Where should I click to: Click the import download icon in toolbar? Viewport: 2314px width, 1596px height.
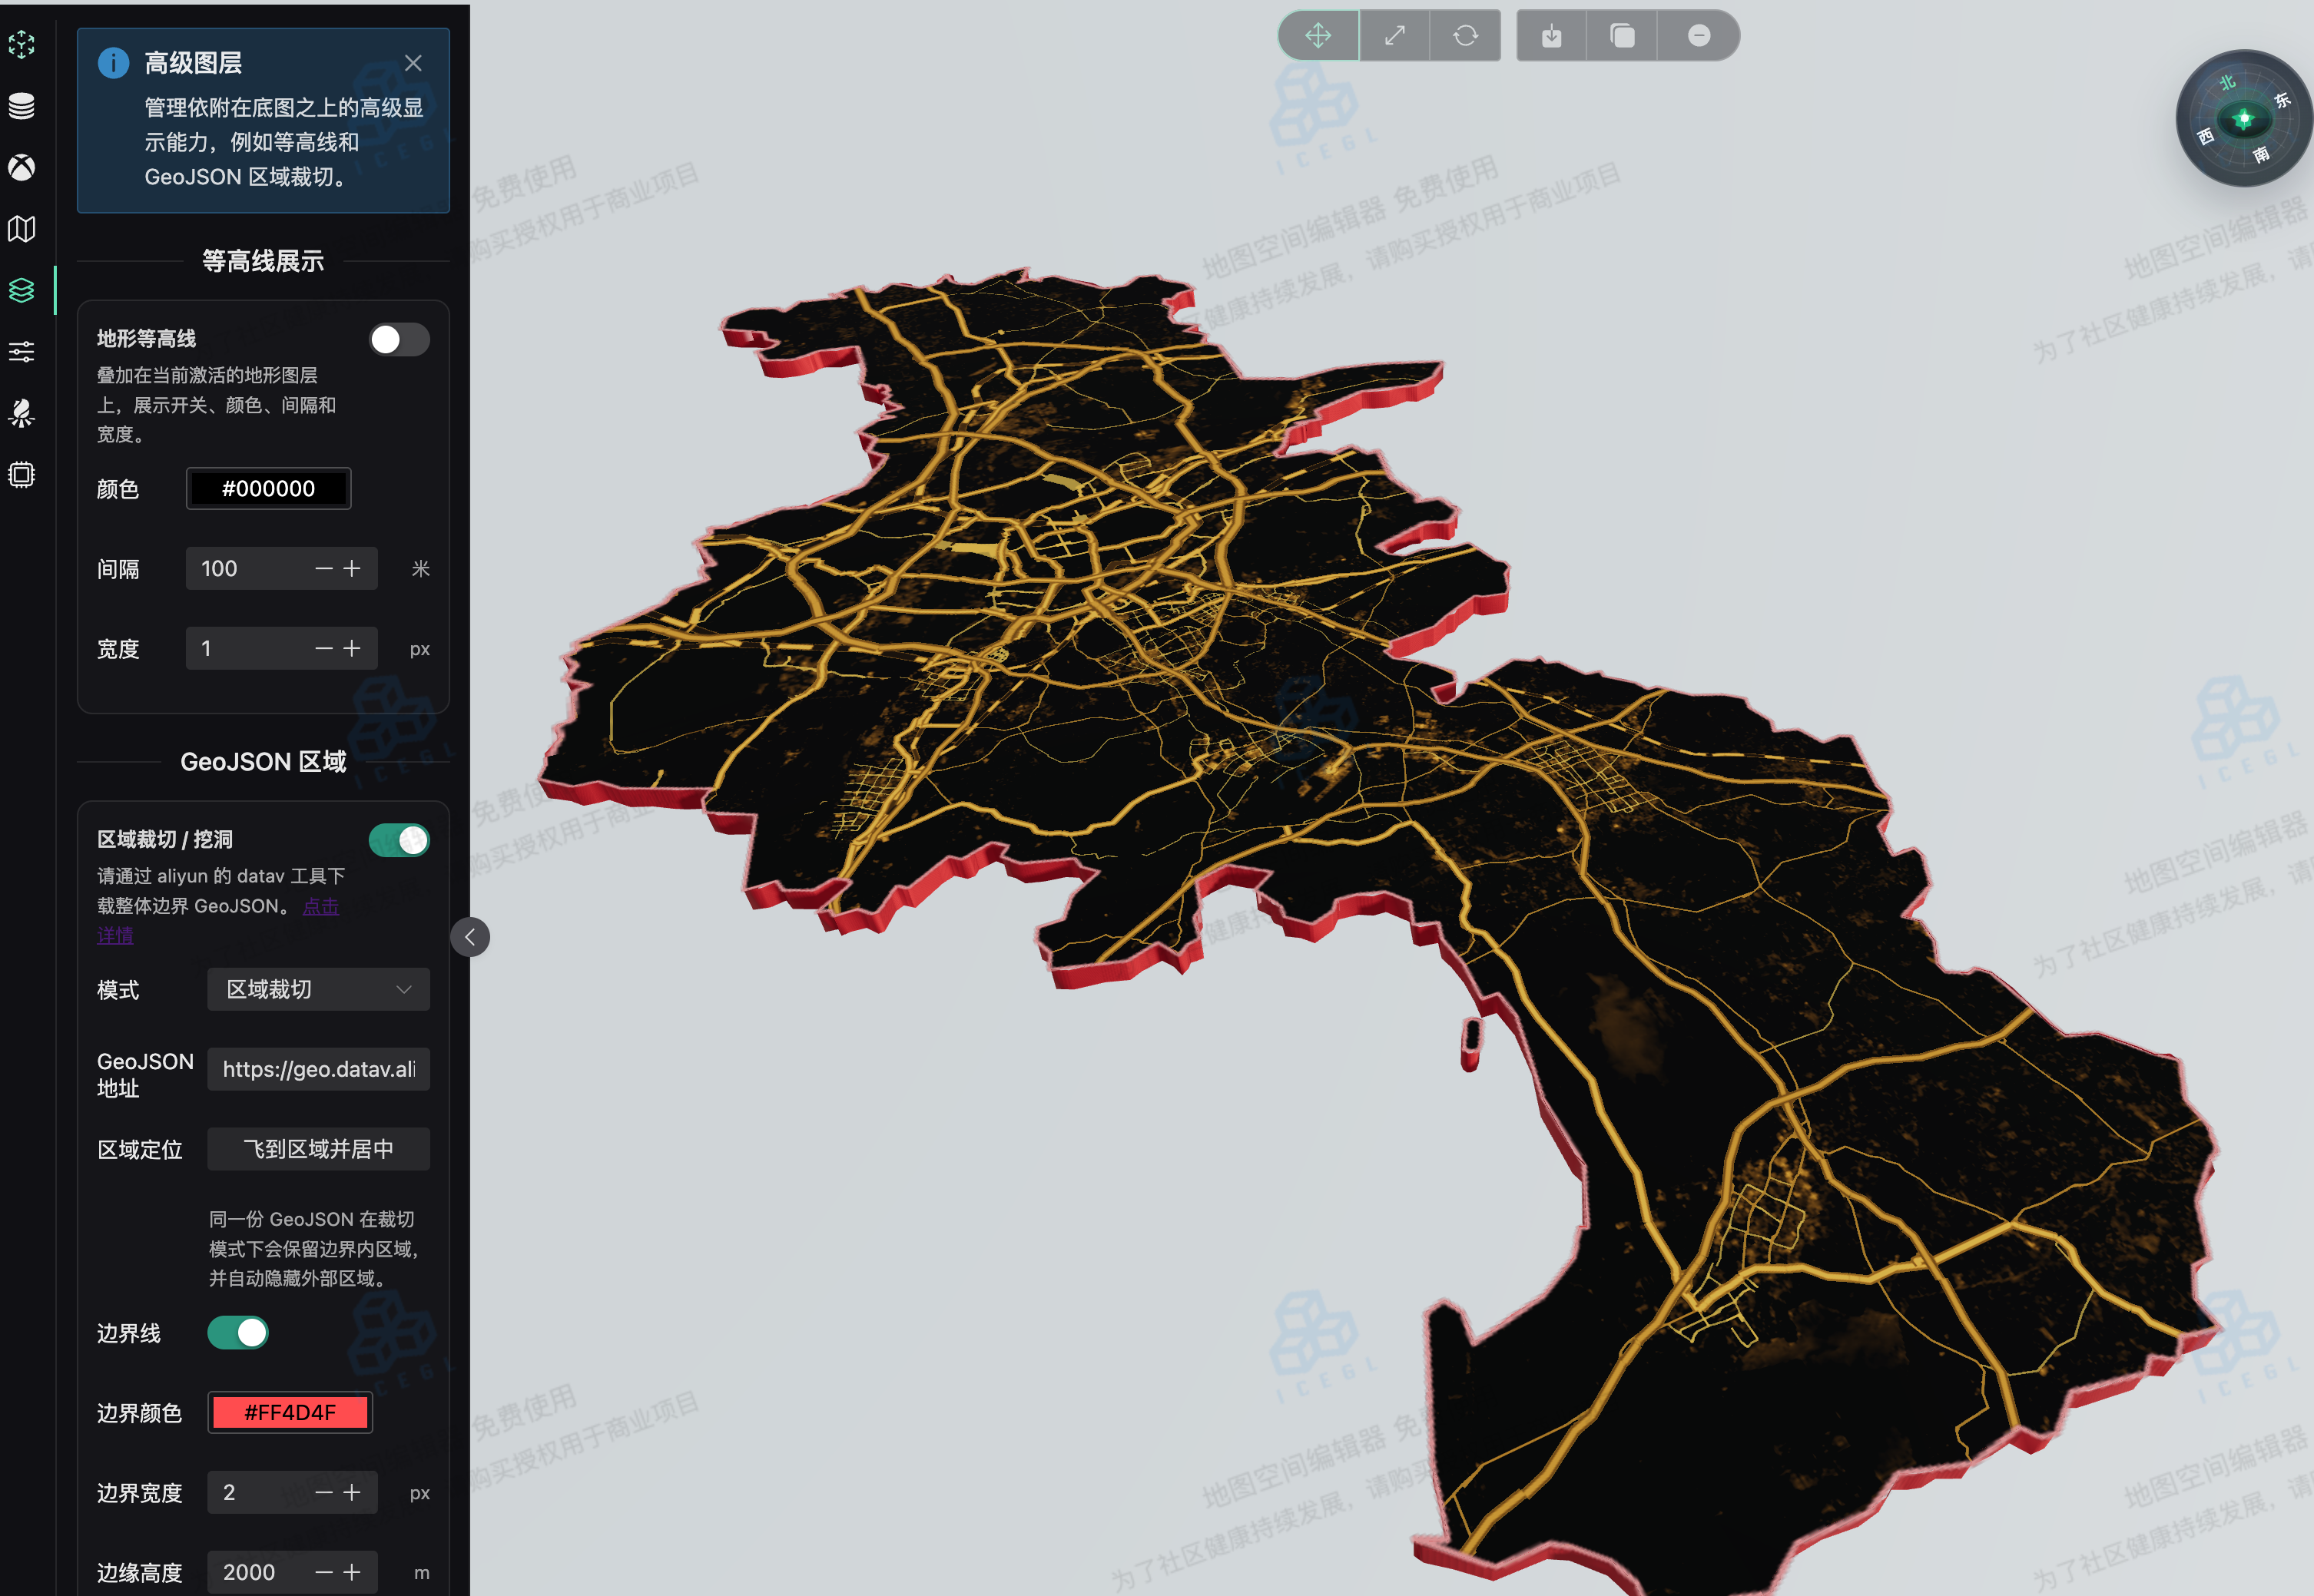(1551, 36)
